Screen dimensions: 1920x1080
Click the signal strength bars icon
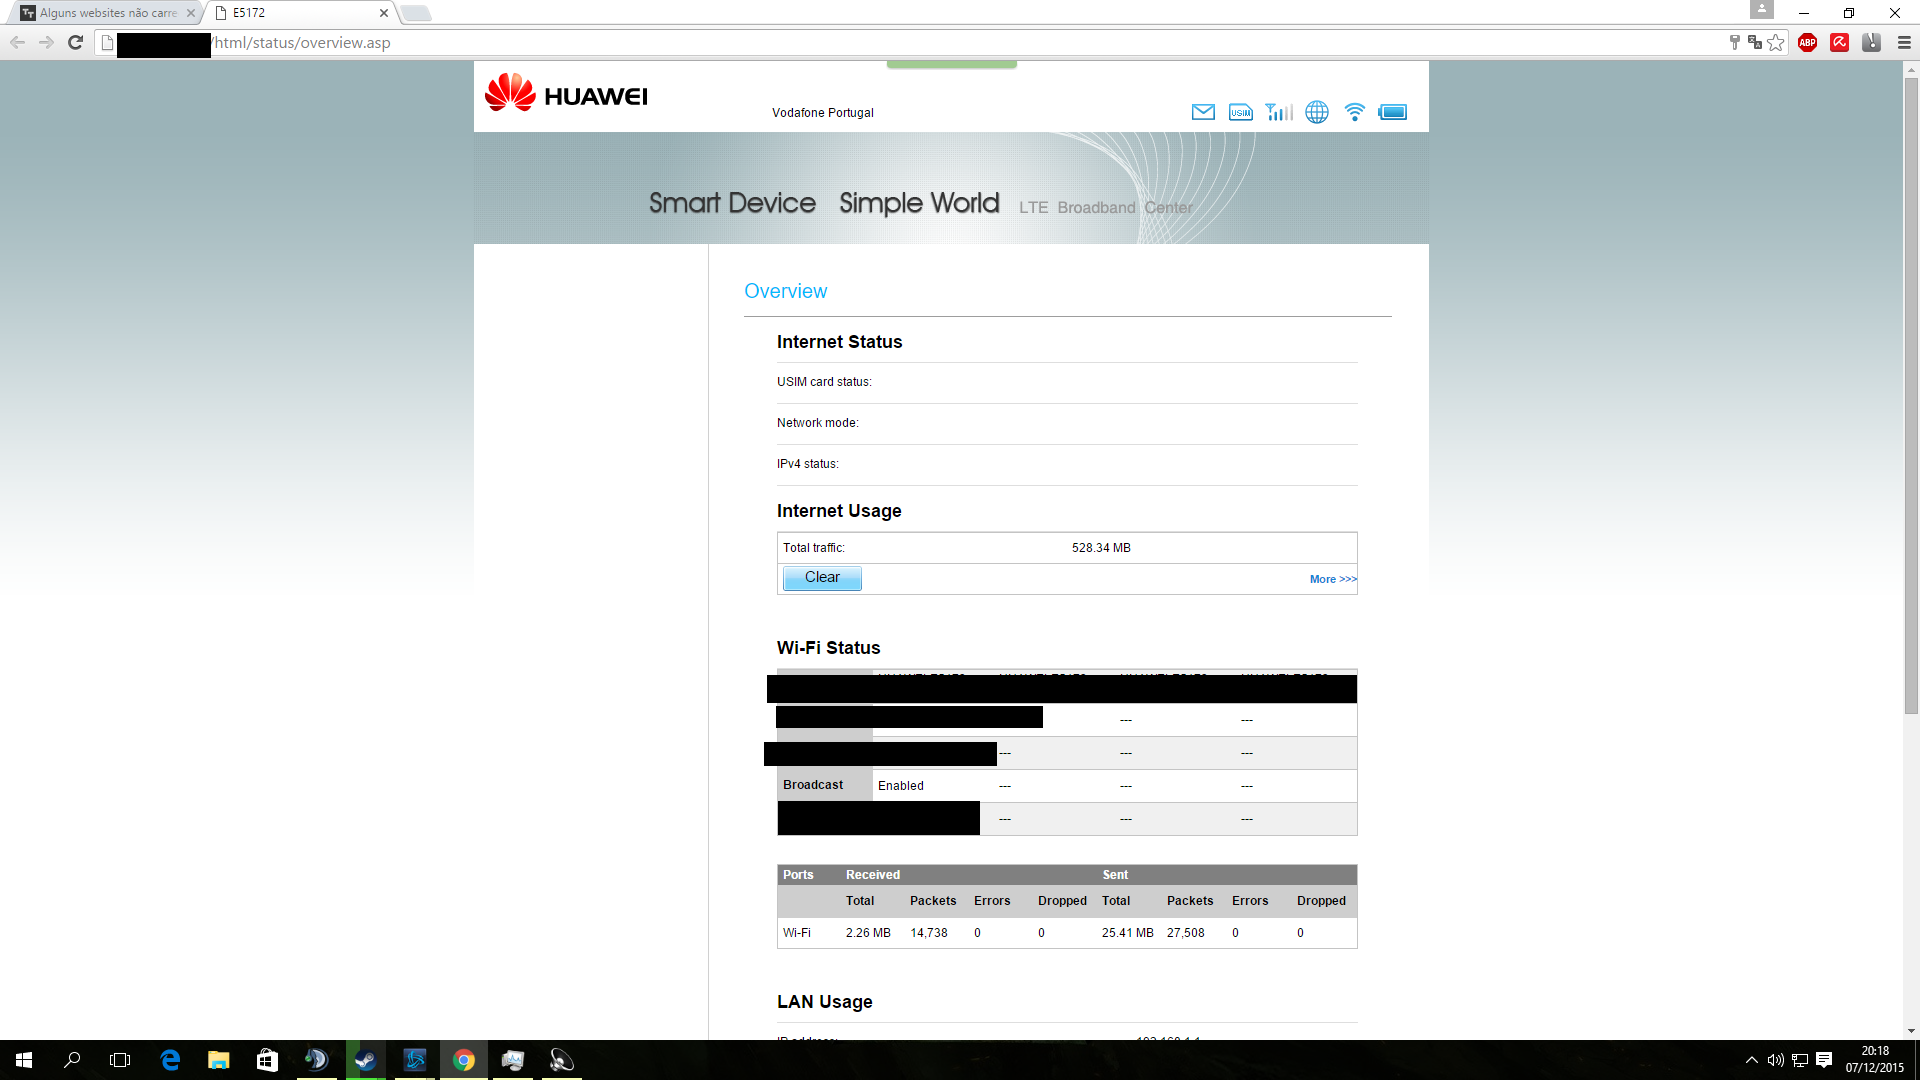(1278, 112)
